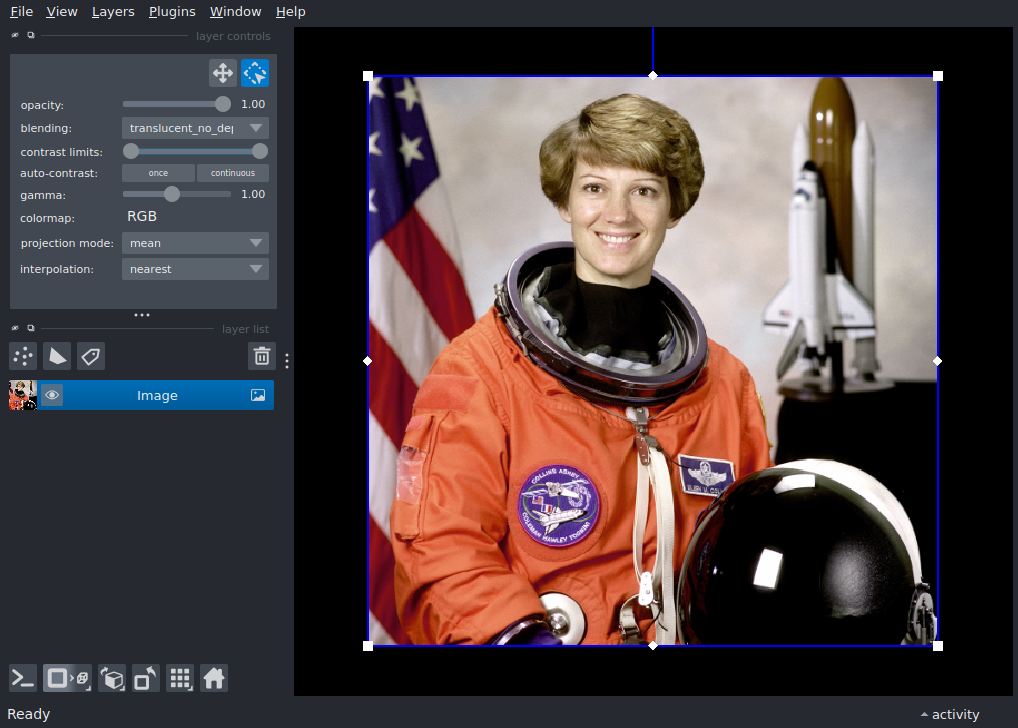Activate the transform mode
The width and height of the screenshot is (1018, 728).
click(255, 73)
